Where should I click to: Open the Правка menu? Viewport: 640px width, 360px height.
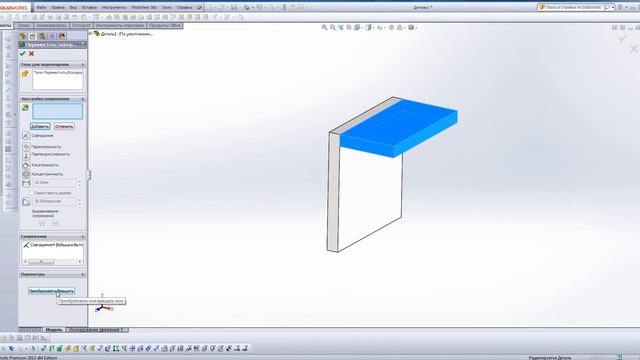point(58,7)
